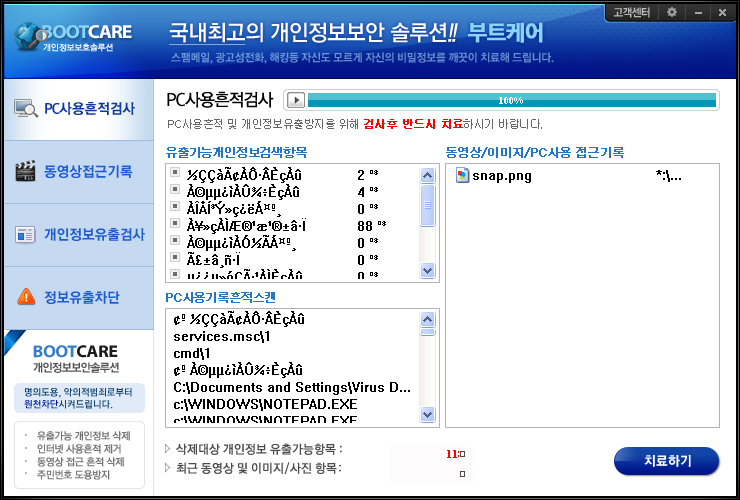Click the snap.png file icon
740x500 pixels.
[x=462, y=175]
